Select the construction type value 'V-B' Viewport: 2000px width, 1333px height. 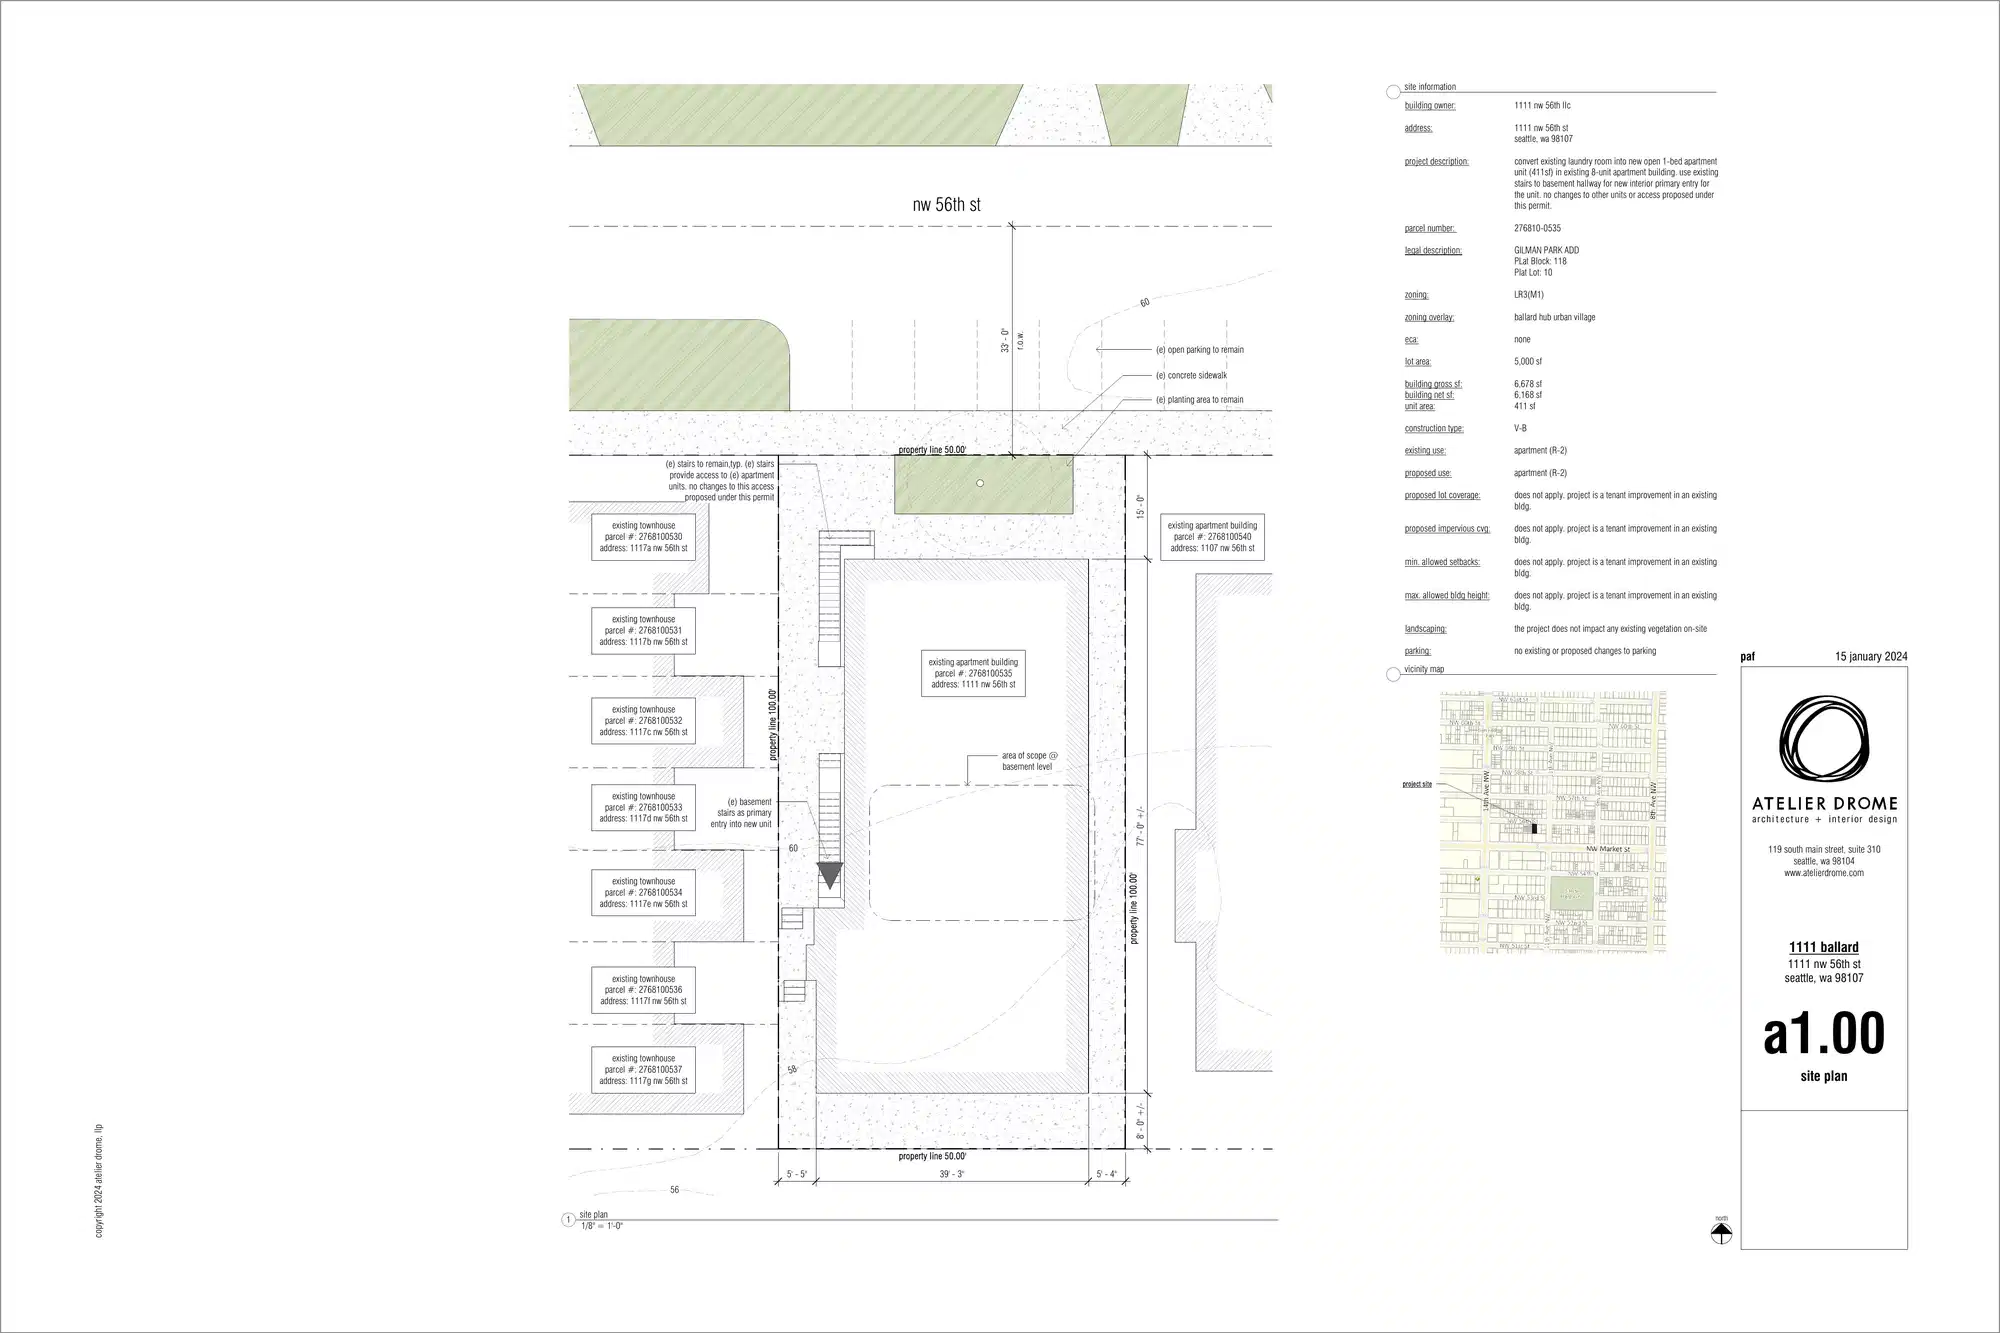[1520, 428]
